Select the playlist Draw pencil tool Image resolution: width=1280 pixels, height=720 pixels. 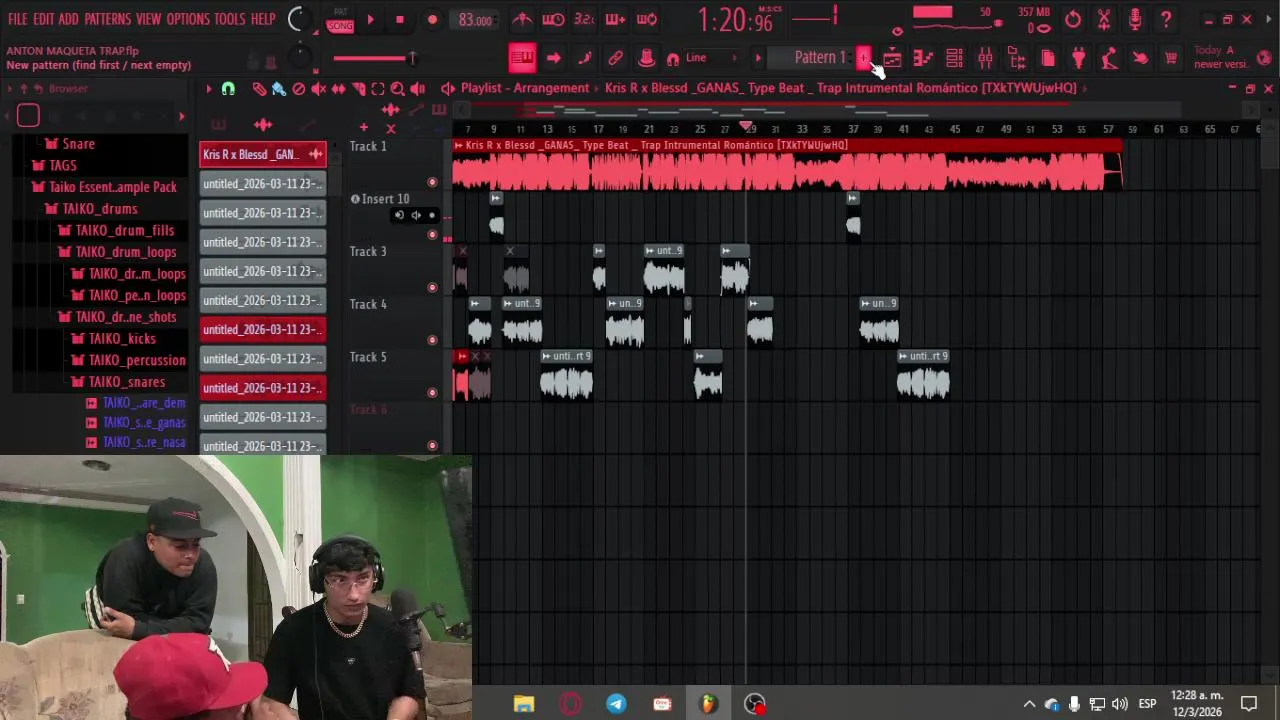click(x=259, y=89)
